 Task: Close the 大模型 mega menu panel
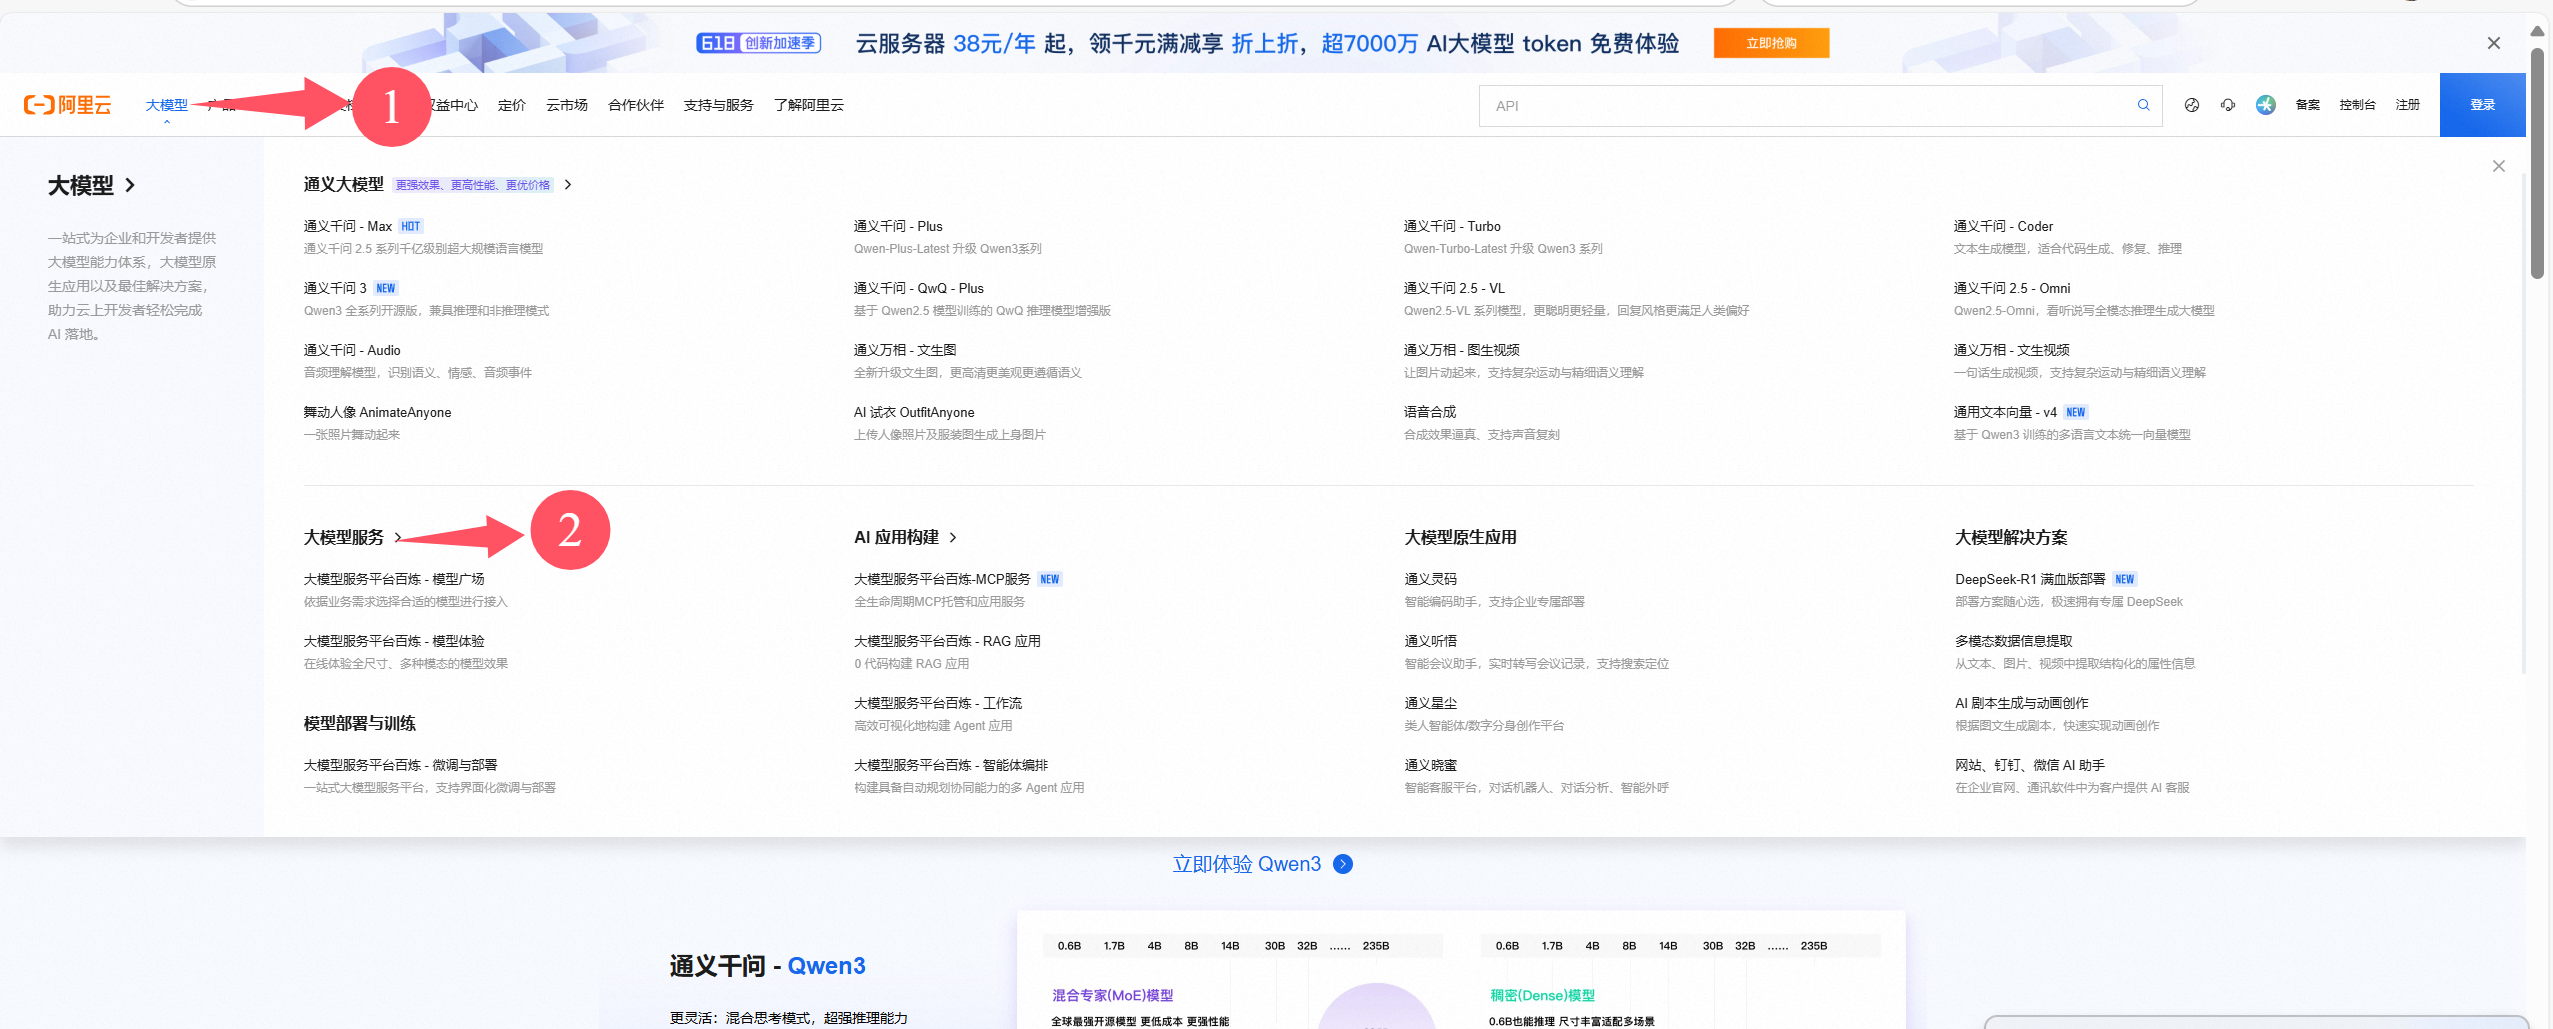(x=2498, y=166)
